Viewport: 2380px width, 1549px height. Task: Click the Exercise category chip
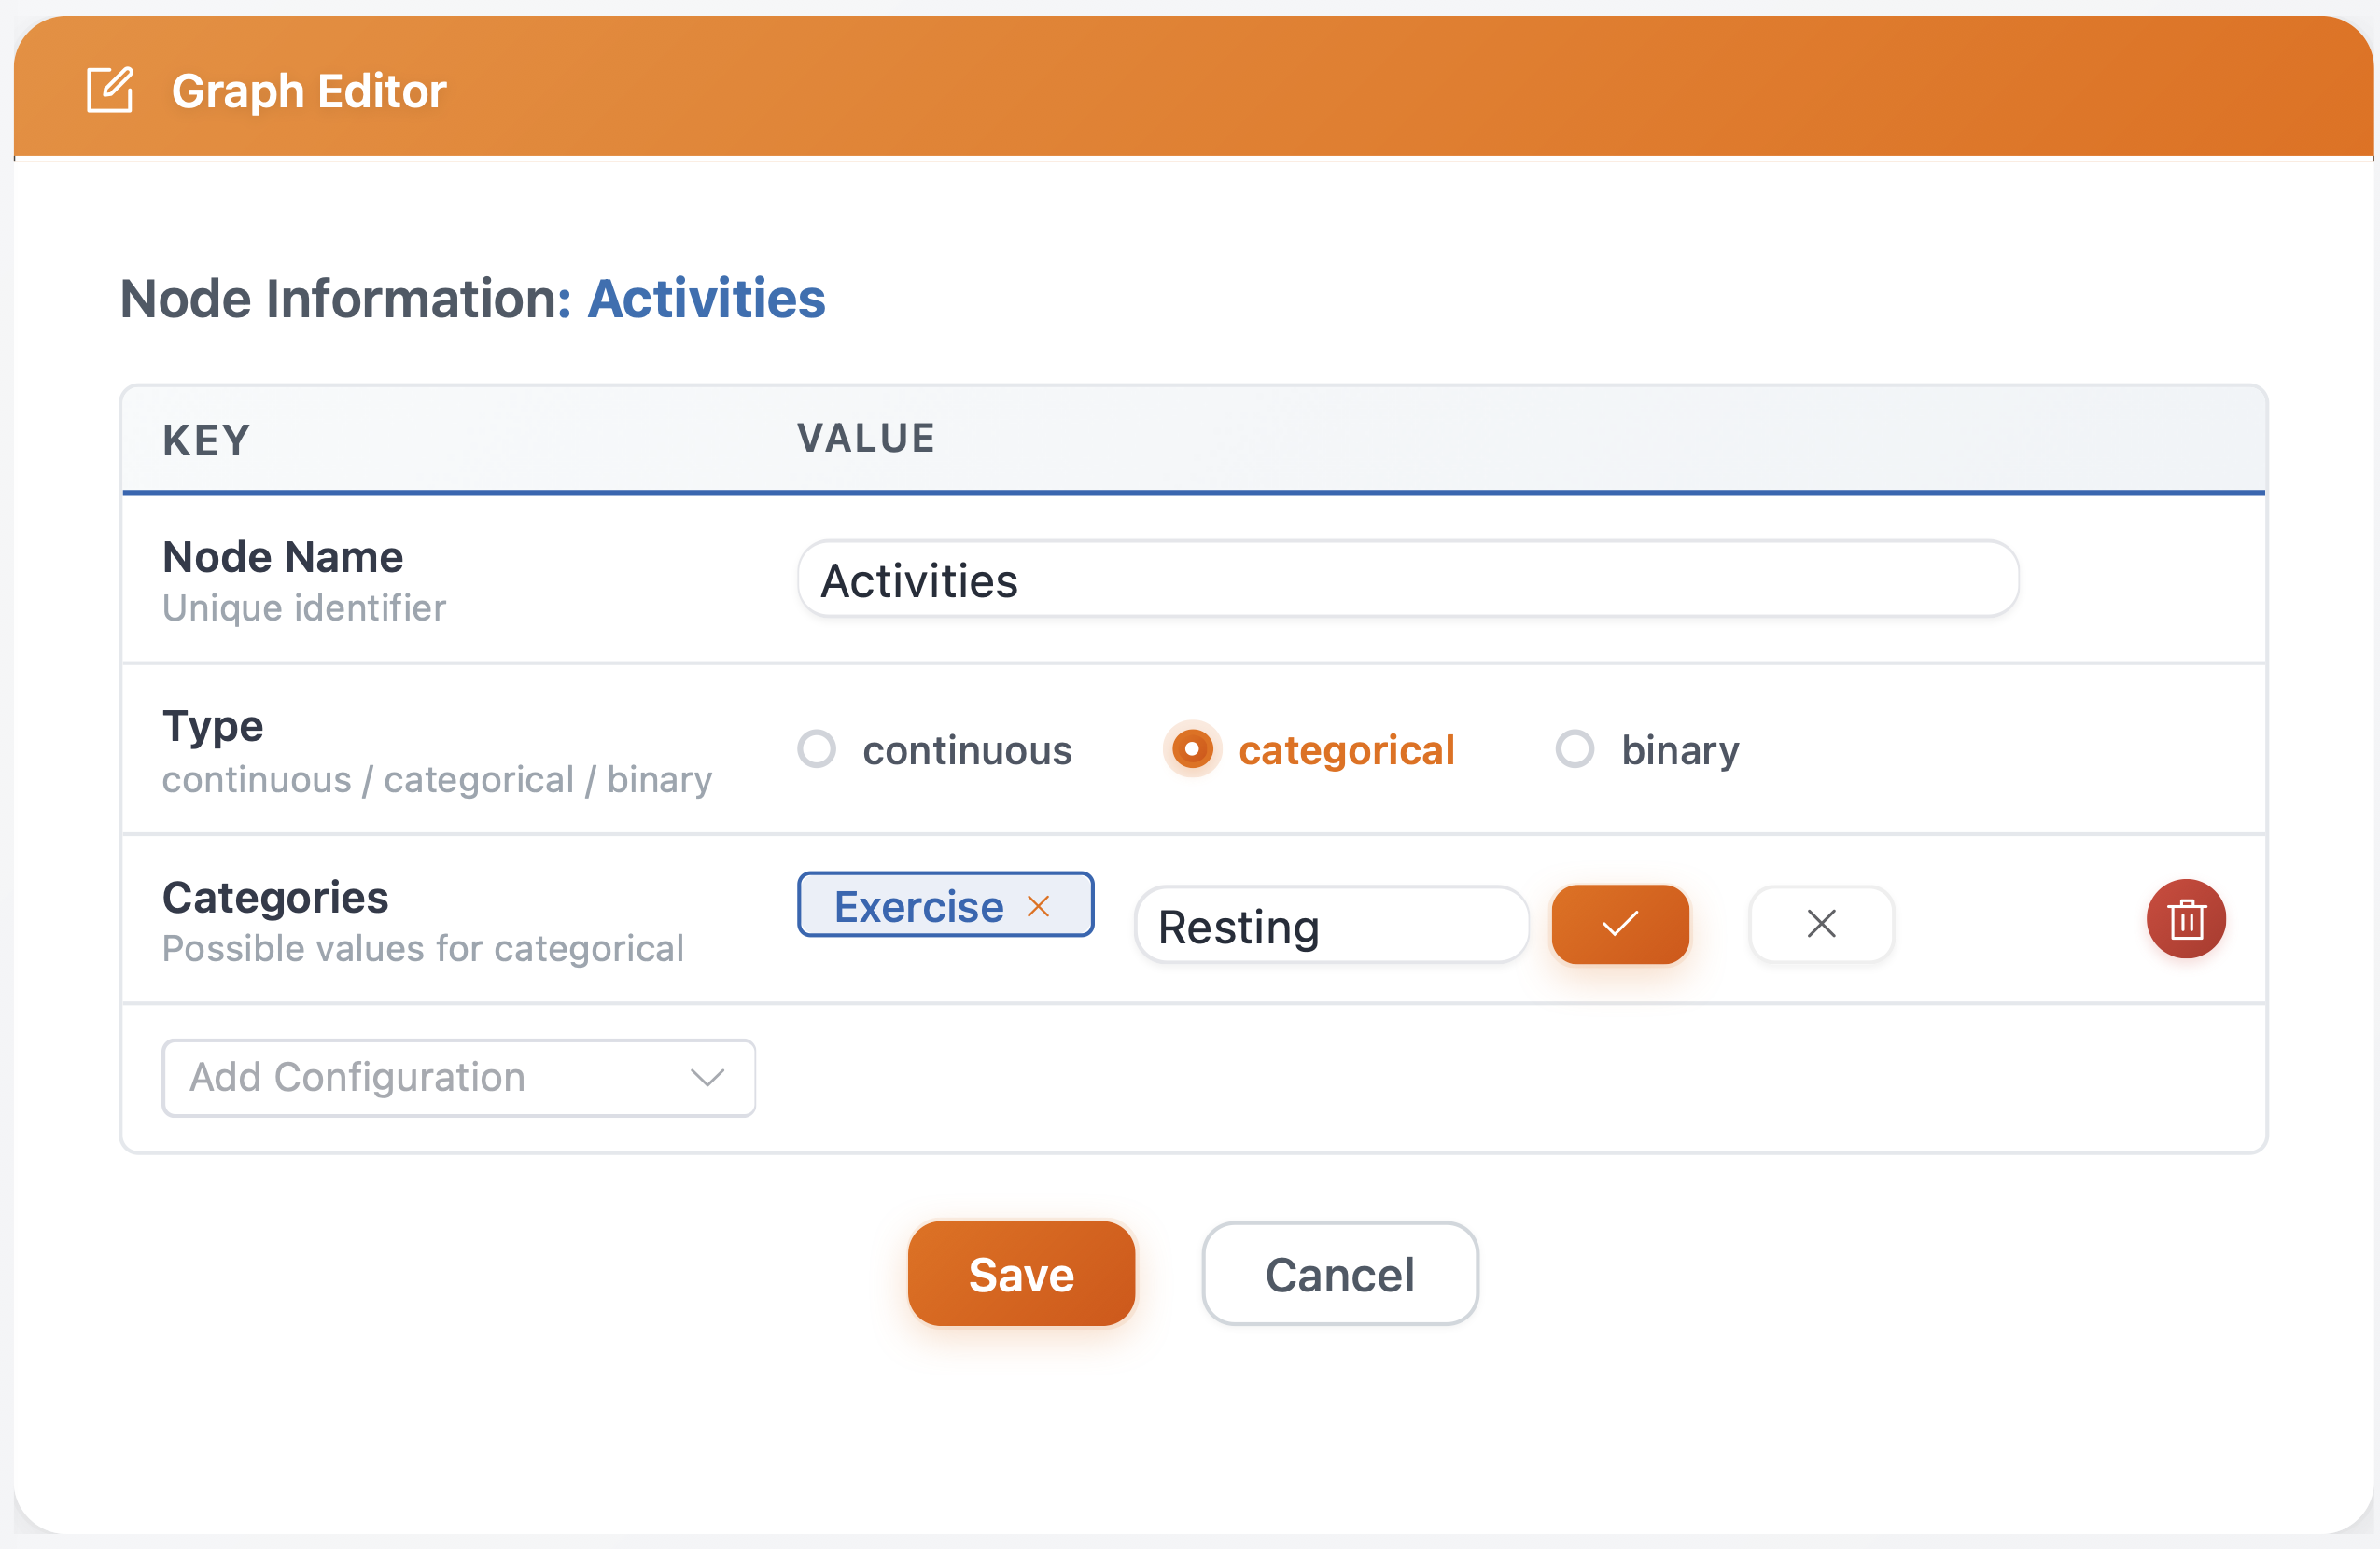(x=918, y=906)
